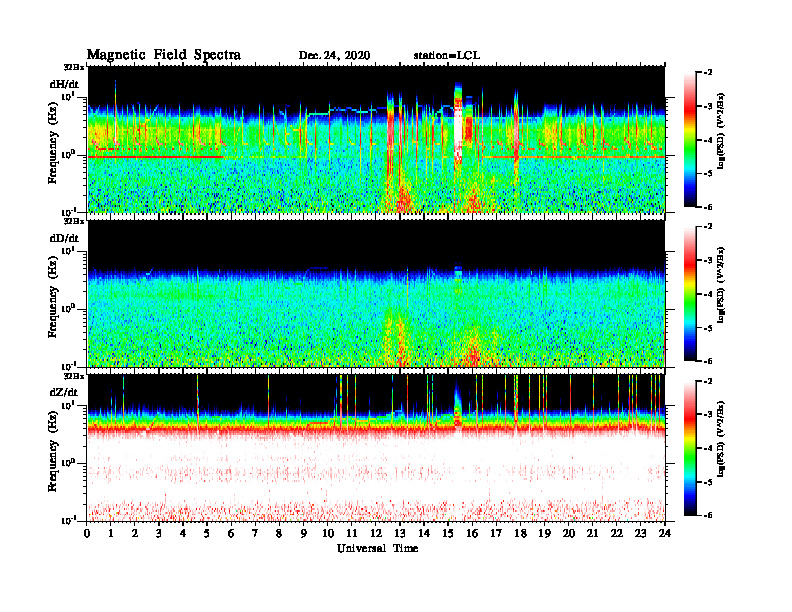Screen dimensions: 792x612
Task: Click hour 4 on the Universal Time axis
Action: pyautogui.click(x=183, y=534)
